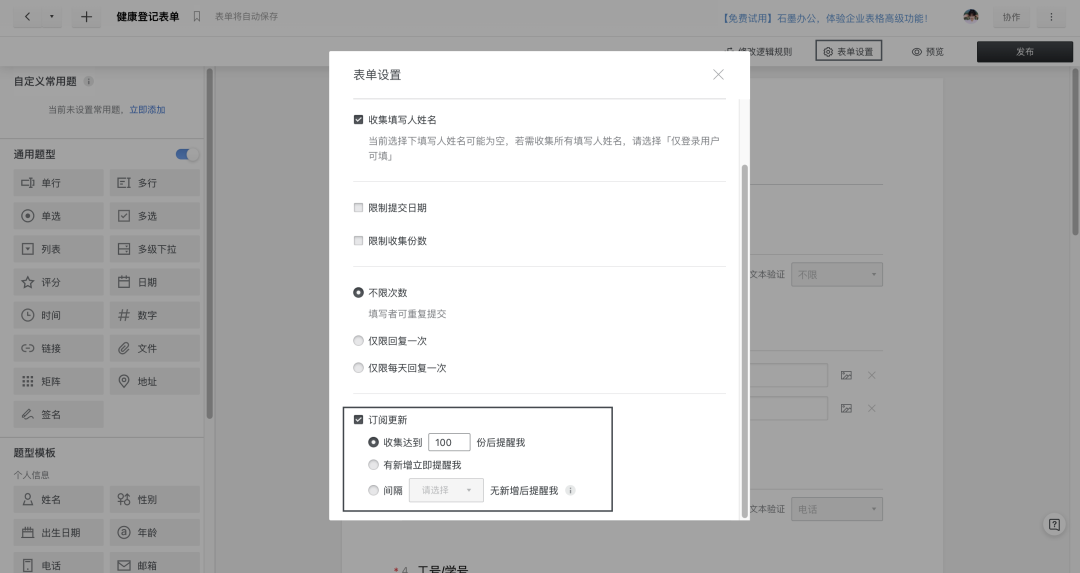Add the address (地址) question type

[x=154, y=381]
